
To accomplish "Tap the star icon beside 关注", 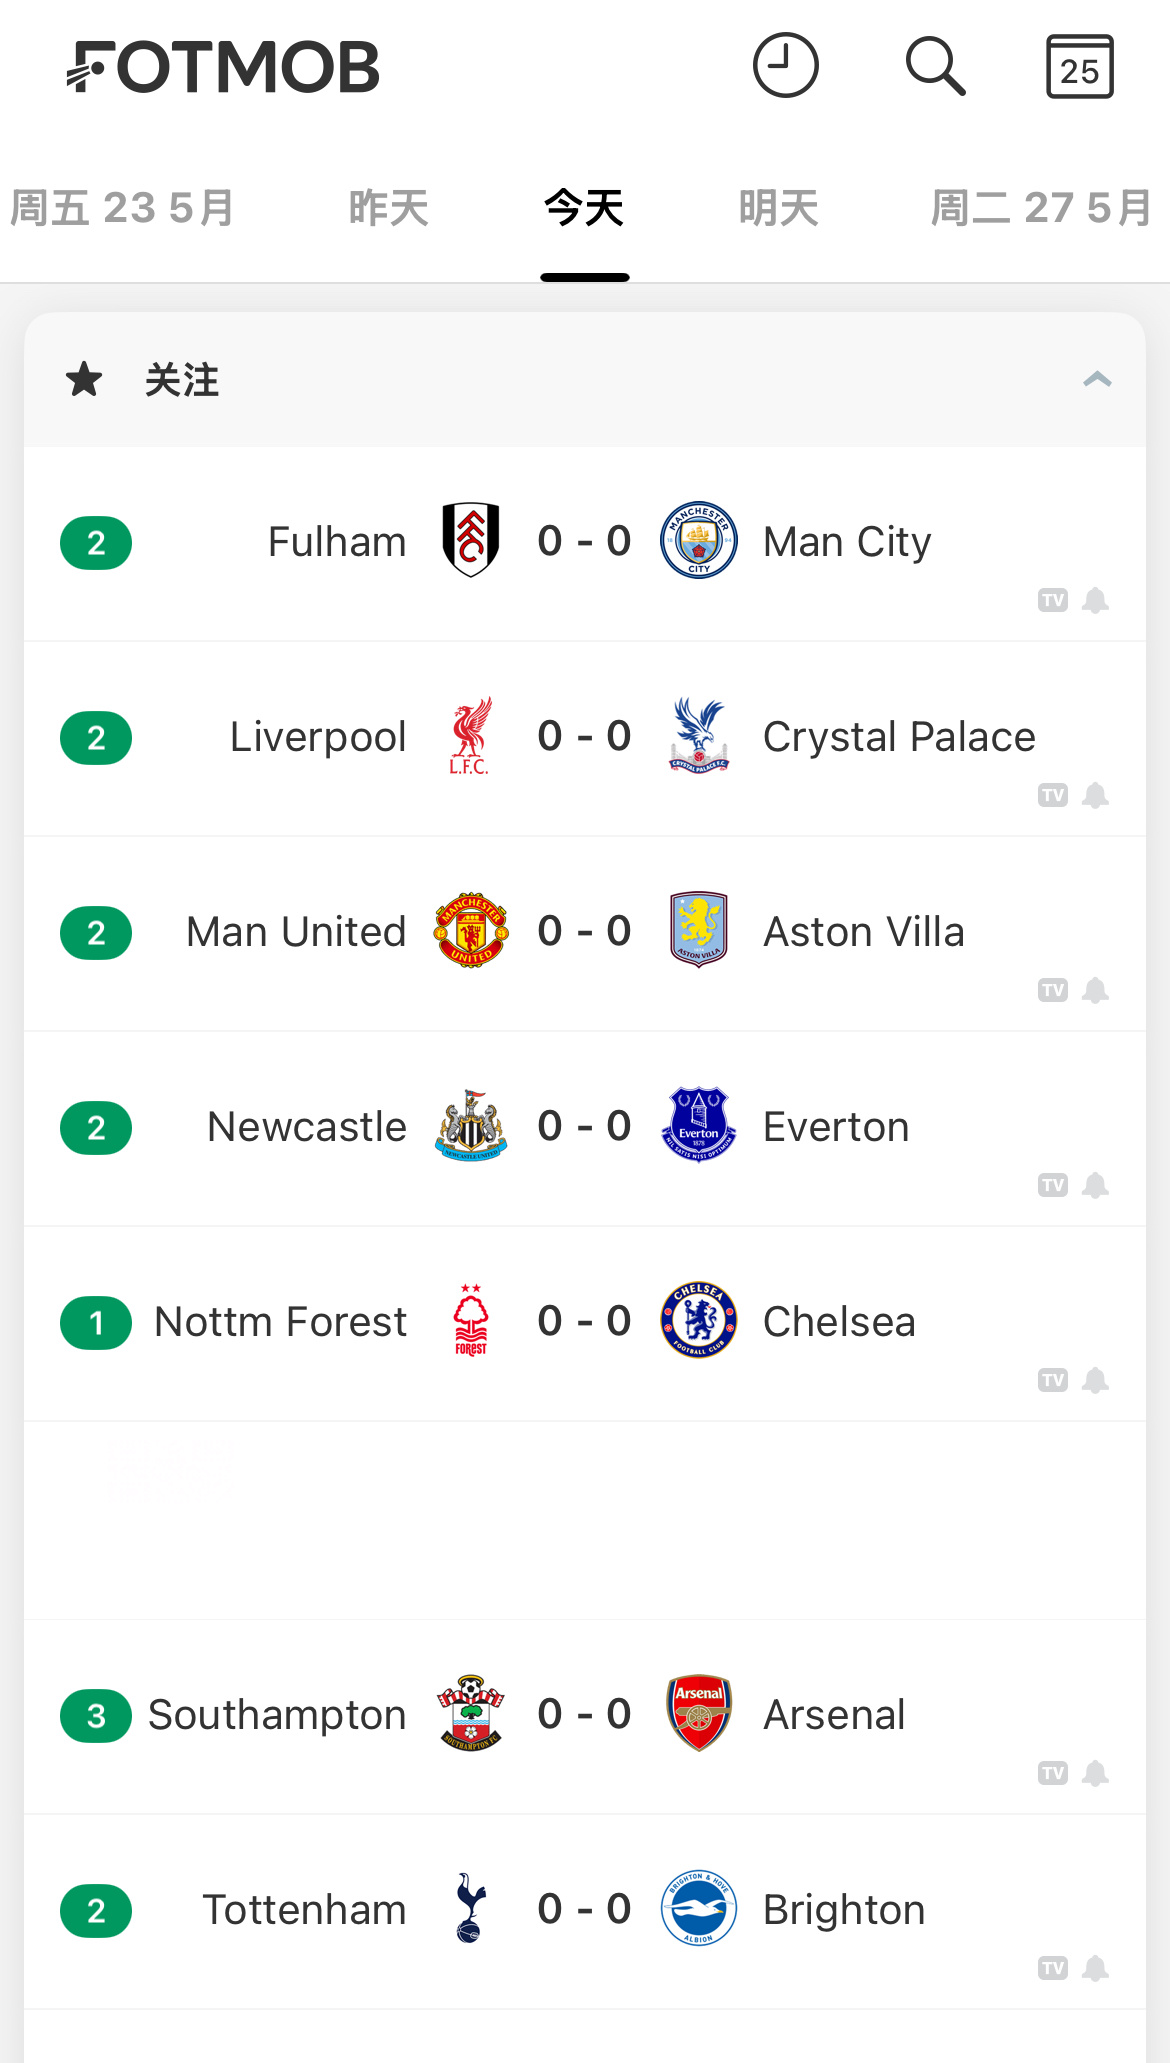I will (x=84, y=380).
